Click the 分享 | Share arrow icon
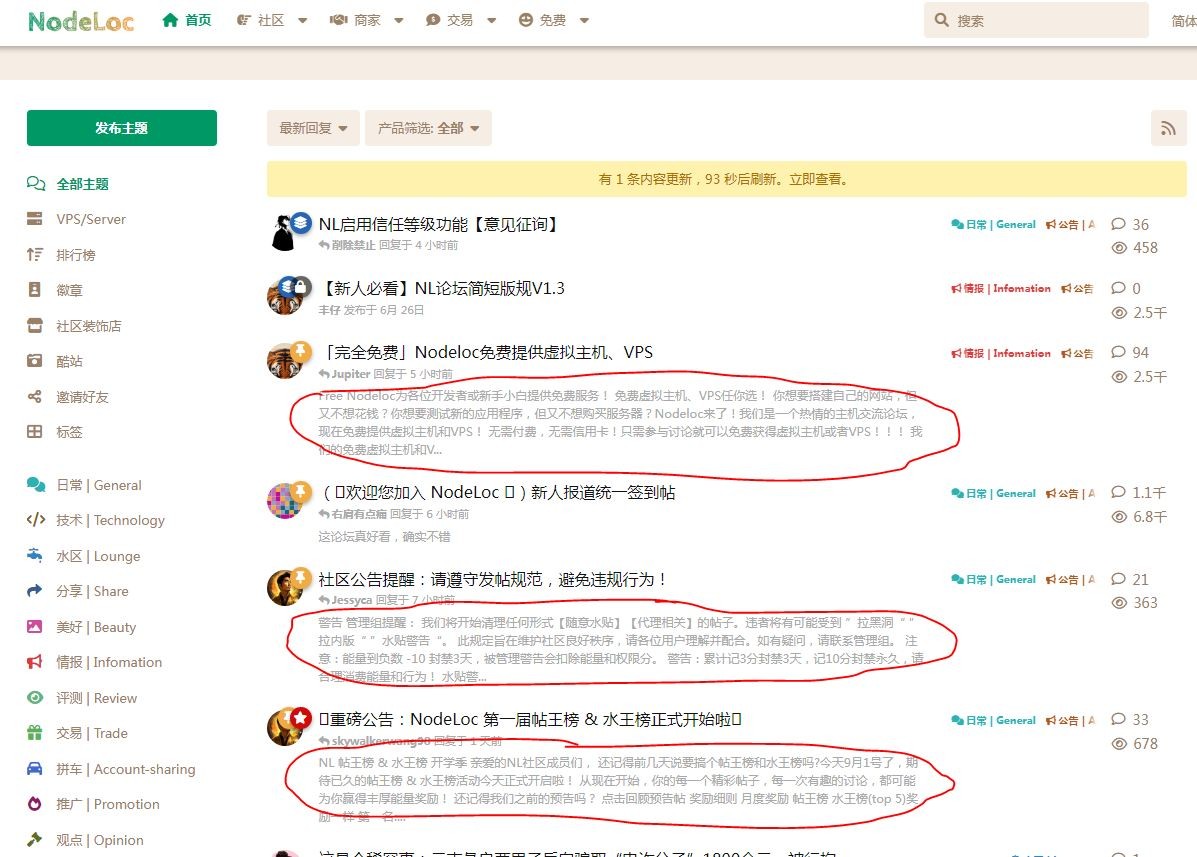 coord(34,591)
